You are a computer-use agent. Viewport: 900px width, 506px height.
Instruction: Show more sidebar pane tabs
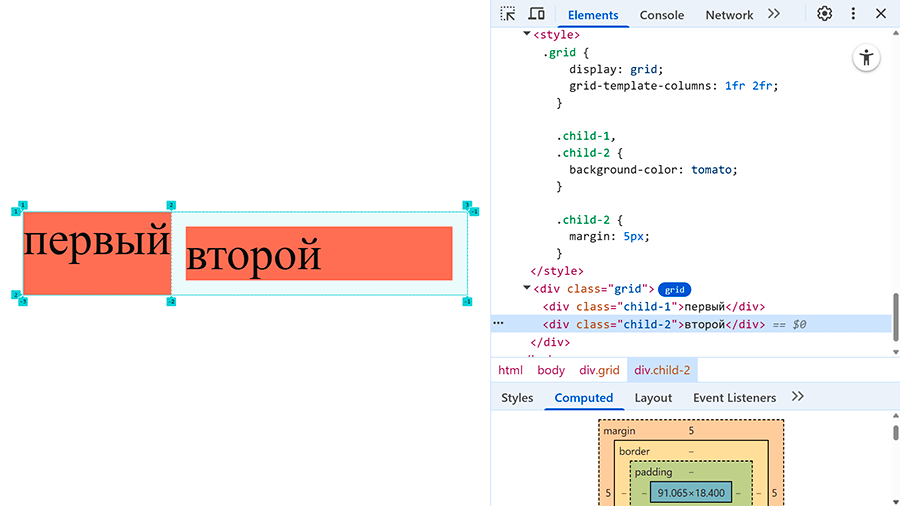point(798,397)
